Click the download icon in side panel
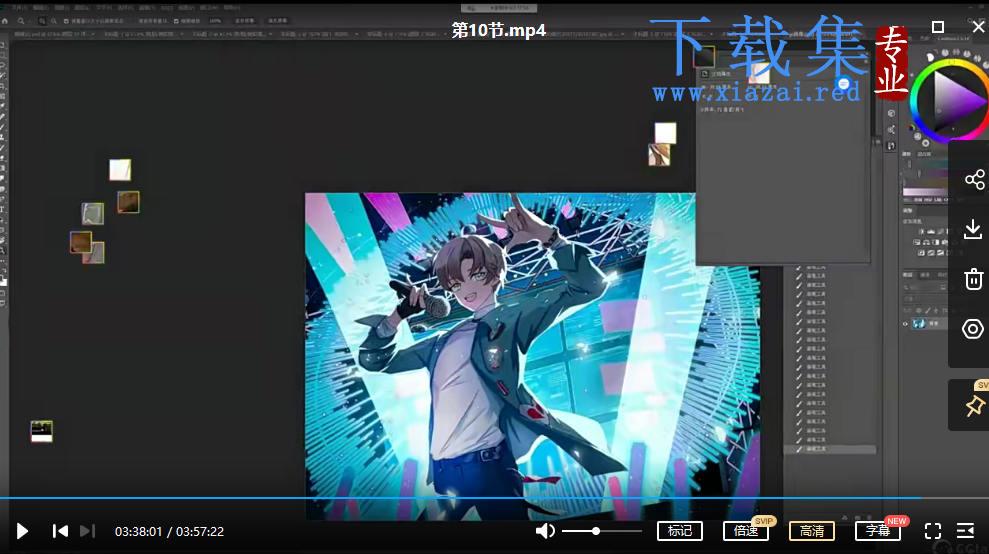The image size is (989, 554). (973, 229)
